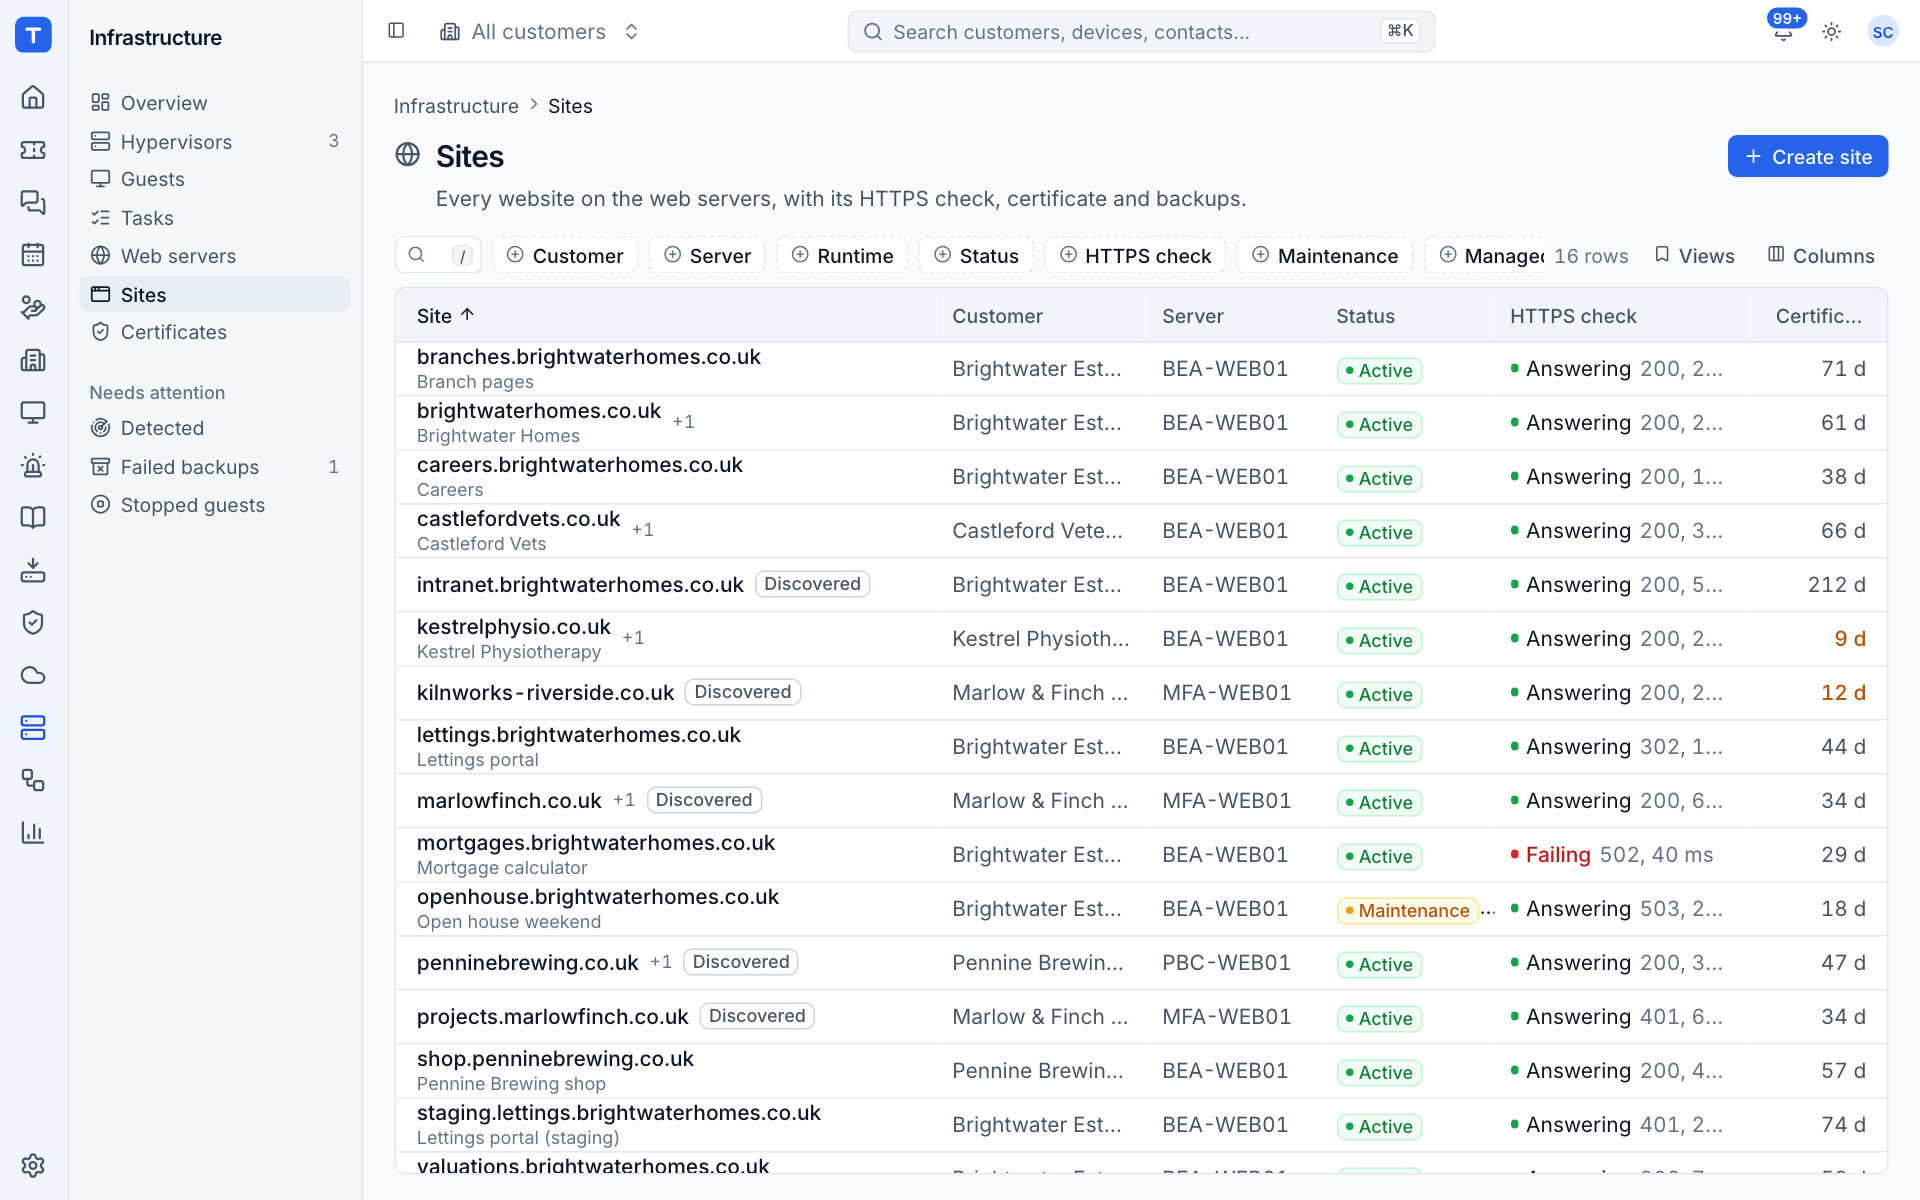This screenshot has width=1920, height=1200.
Task: Open the Columns chooser
Action: tap(1820, 256)
